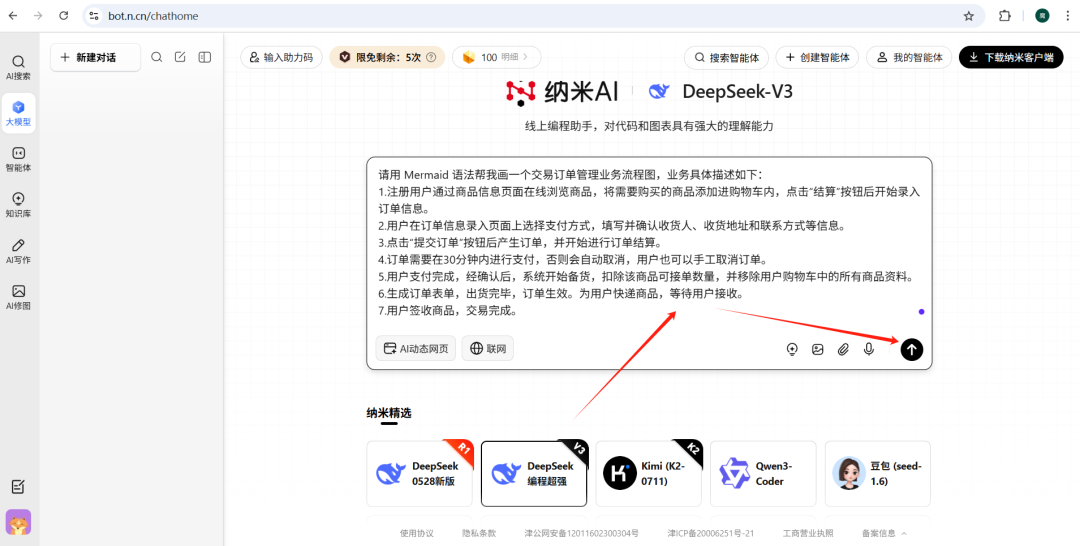The width and height of the screenshot is (1080, 546).
Task: Open AI修图 sidebar tool
Action: point(19,297)
